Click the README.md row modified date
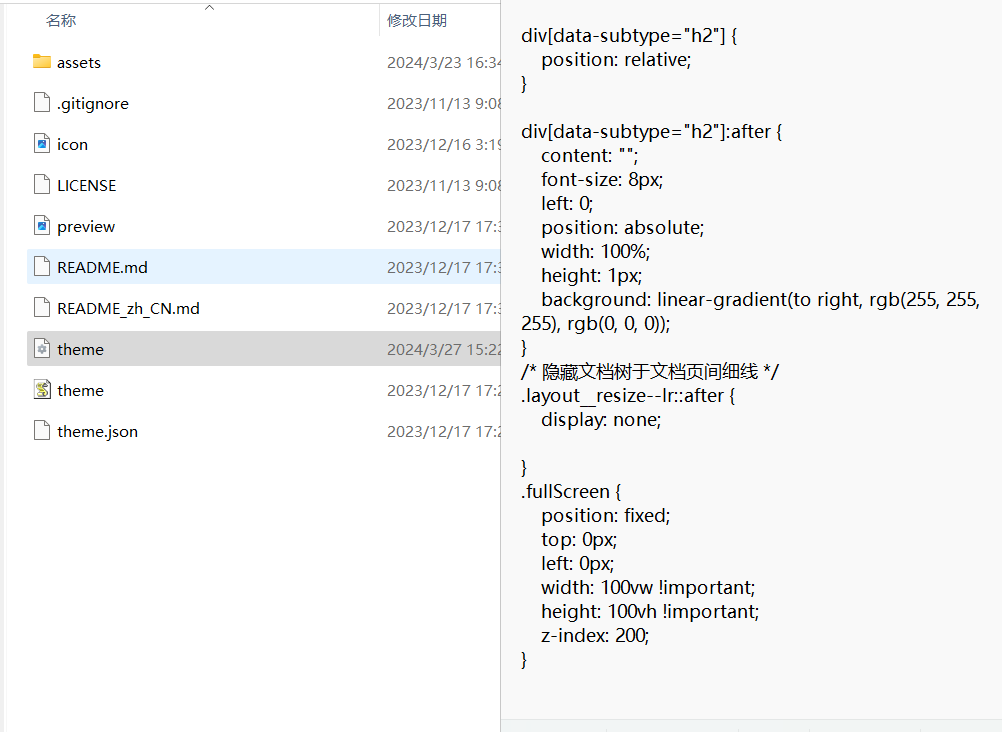 [x=443, y=267]
